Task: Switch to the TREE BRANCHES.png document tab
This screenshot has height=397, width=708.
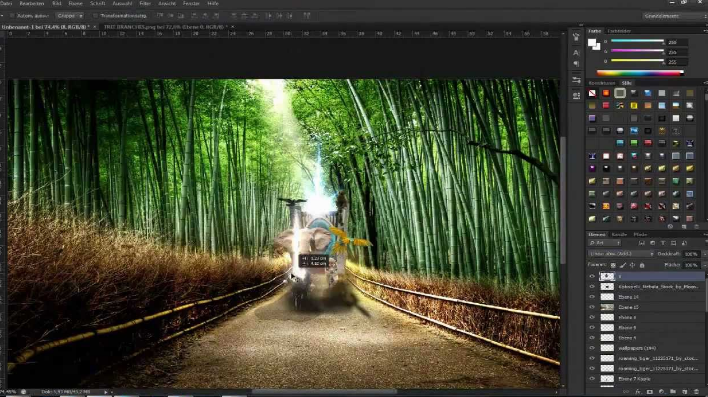Action: tap(165, 27)
